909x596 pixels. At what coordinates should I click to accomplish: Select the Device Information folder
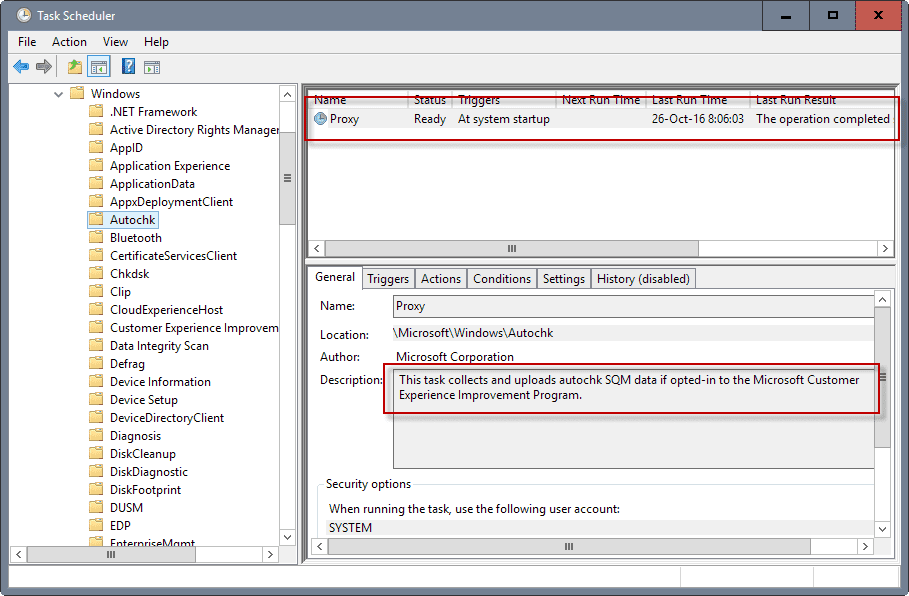(161, 381)
